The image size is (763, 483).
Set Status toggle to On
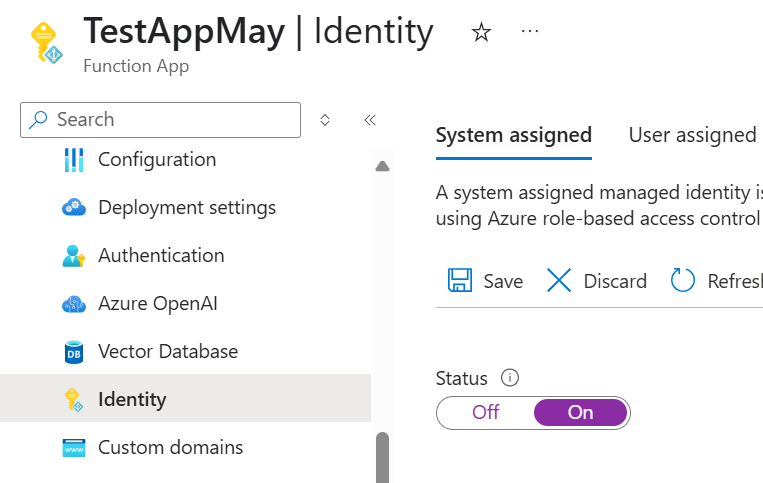pos(580,412)
